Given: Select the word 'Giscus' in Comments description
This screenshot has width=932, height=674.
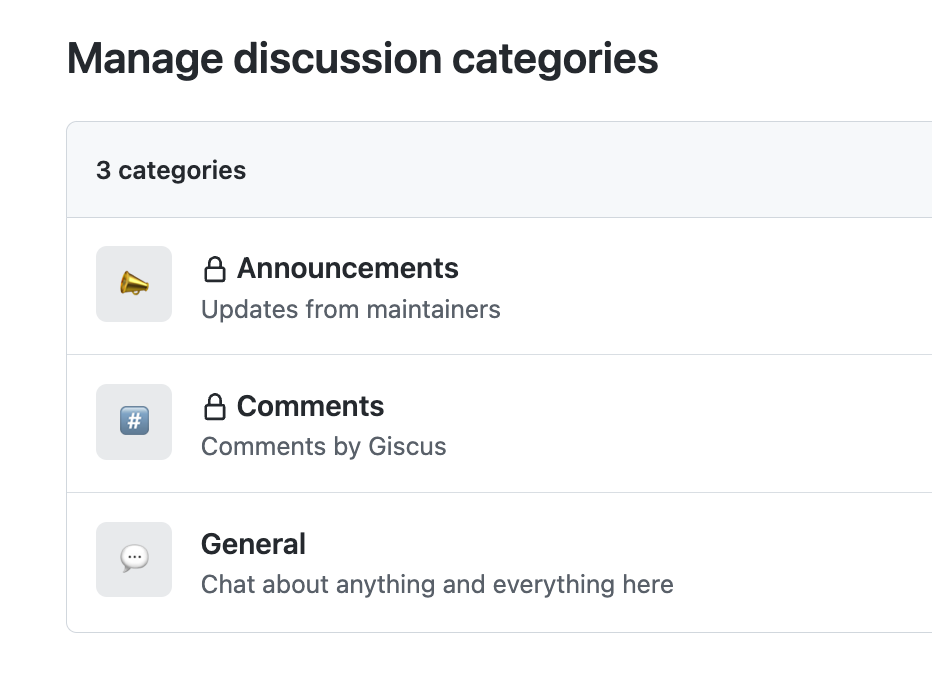Looking at the screenshot, I should point(407,446).
